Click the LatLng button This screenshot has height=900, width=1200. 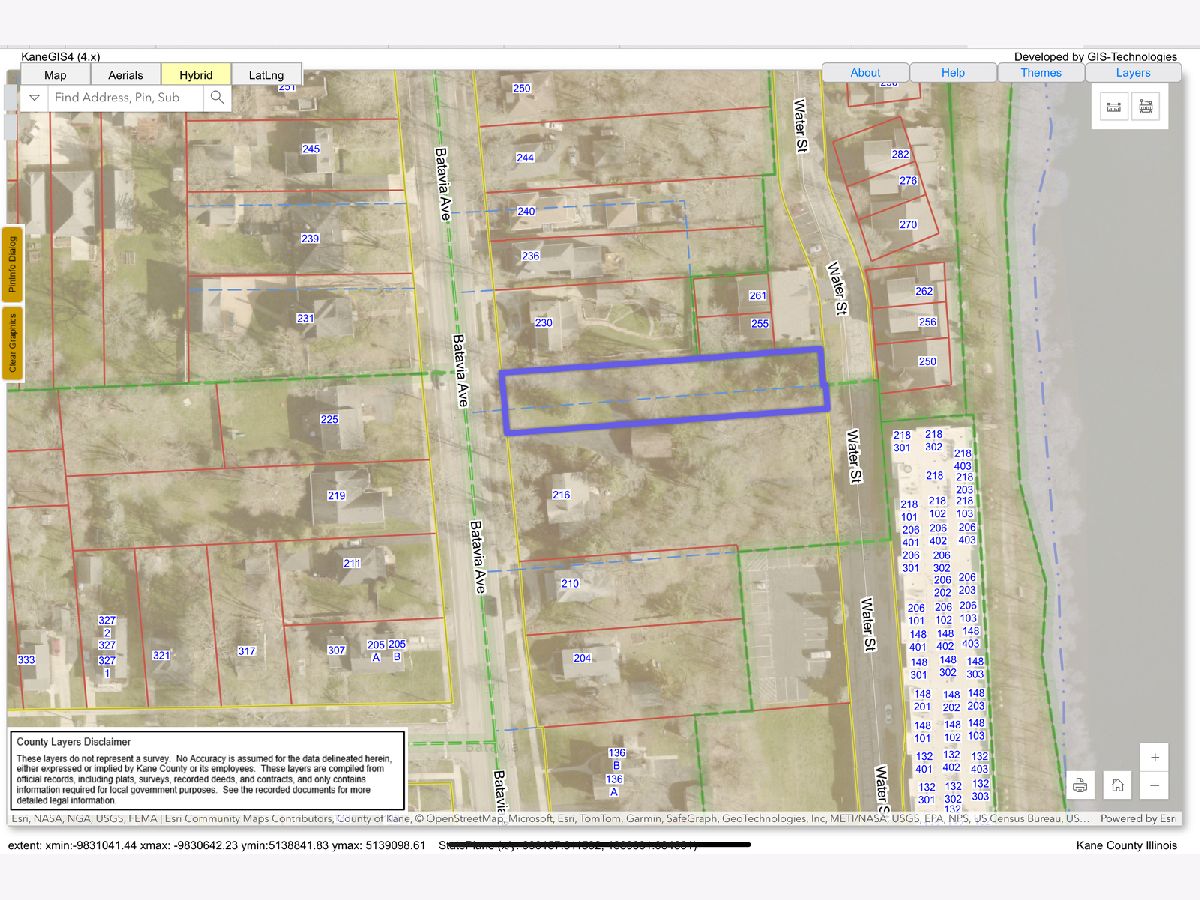[x=266, y=75]
